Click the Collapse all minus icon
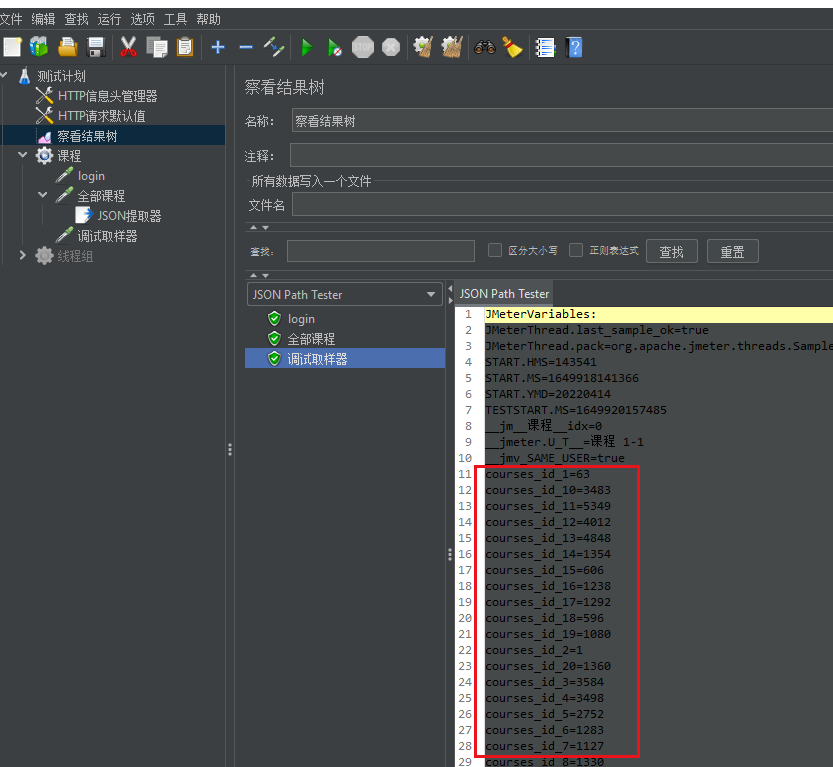 point(246,47)
